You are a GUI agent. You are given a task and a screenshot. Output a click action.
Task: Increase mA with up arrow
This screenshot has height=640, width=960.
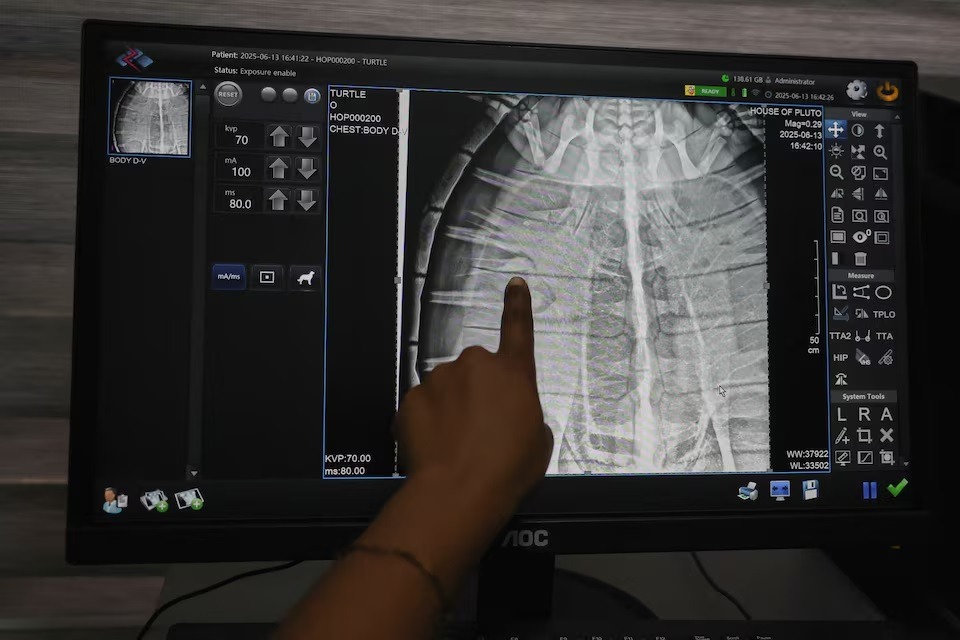coord(279,168)
